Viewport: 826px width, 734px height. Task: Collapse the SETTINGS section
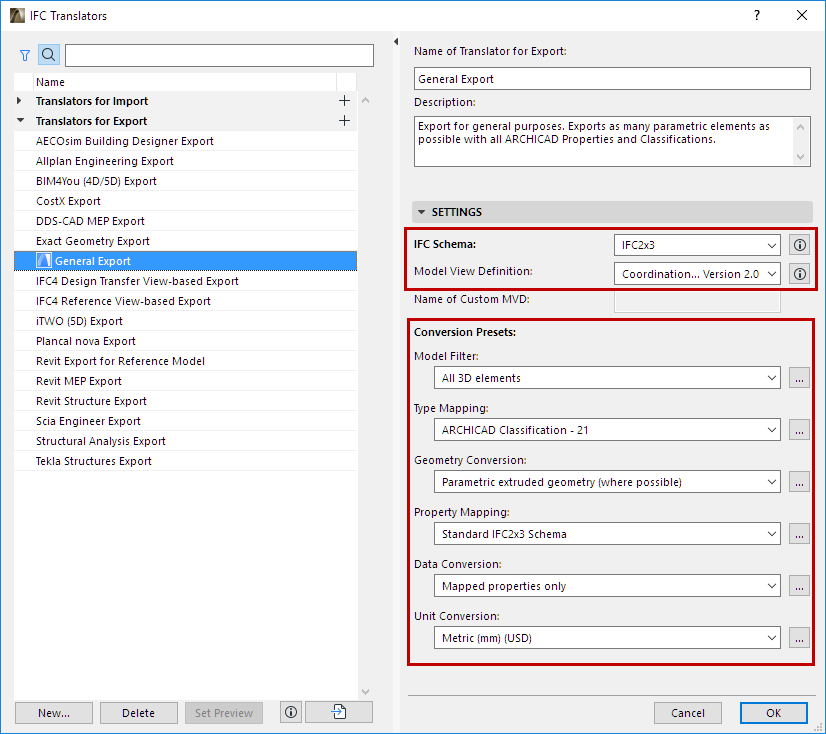[421, 212]
